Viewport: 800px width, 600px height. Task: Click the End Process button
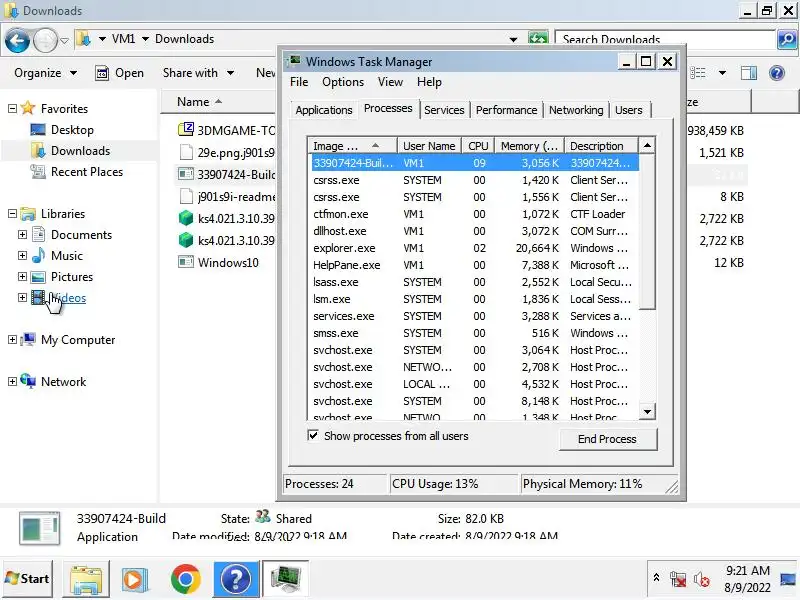tap(608, 439)
